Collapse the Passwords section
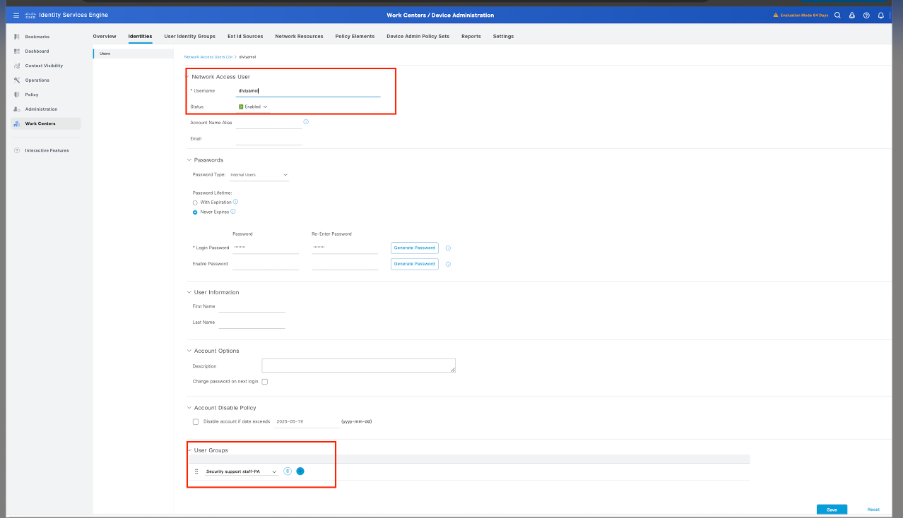 click(189, 160)
